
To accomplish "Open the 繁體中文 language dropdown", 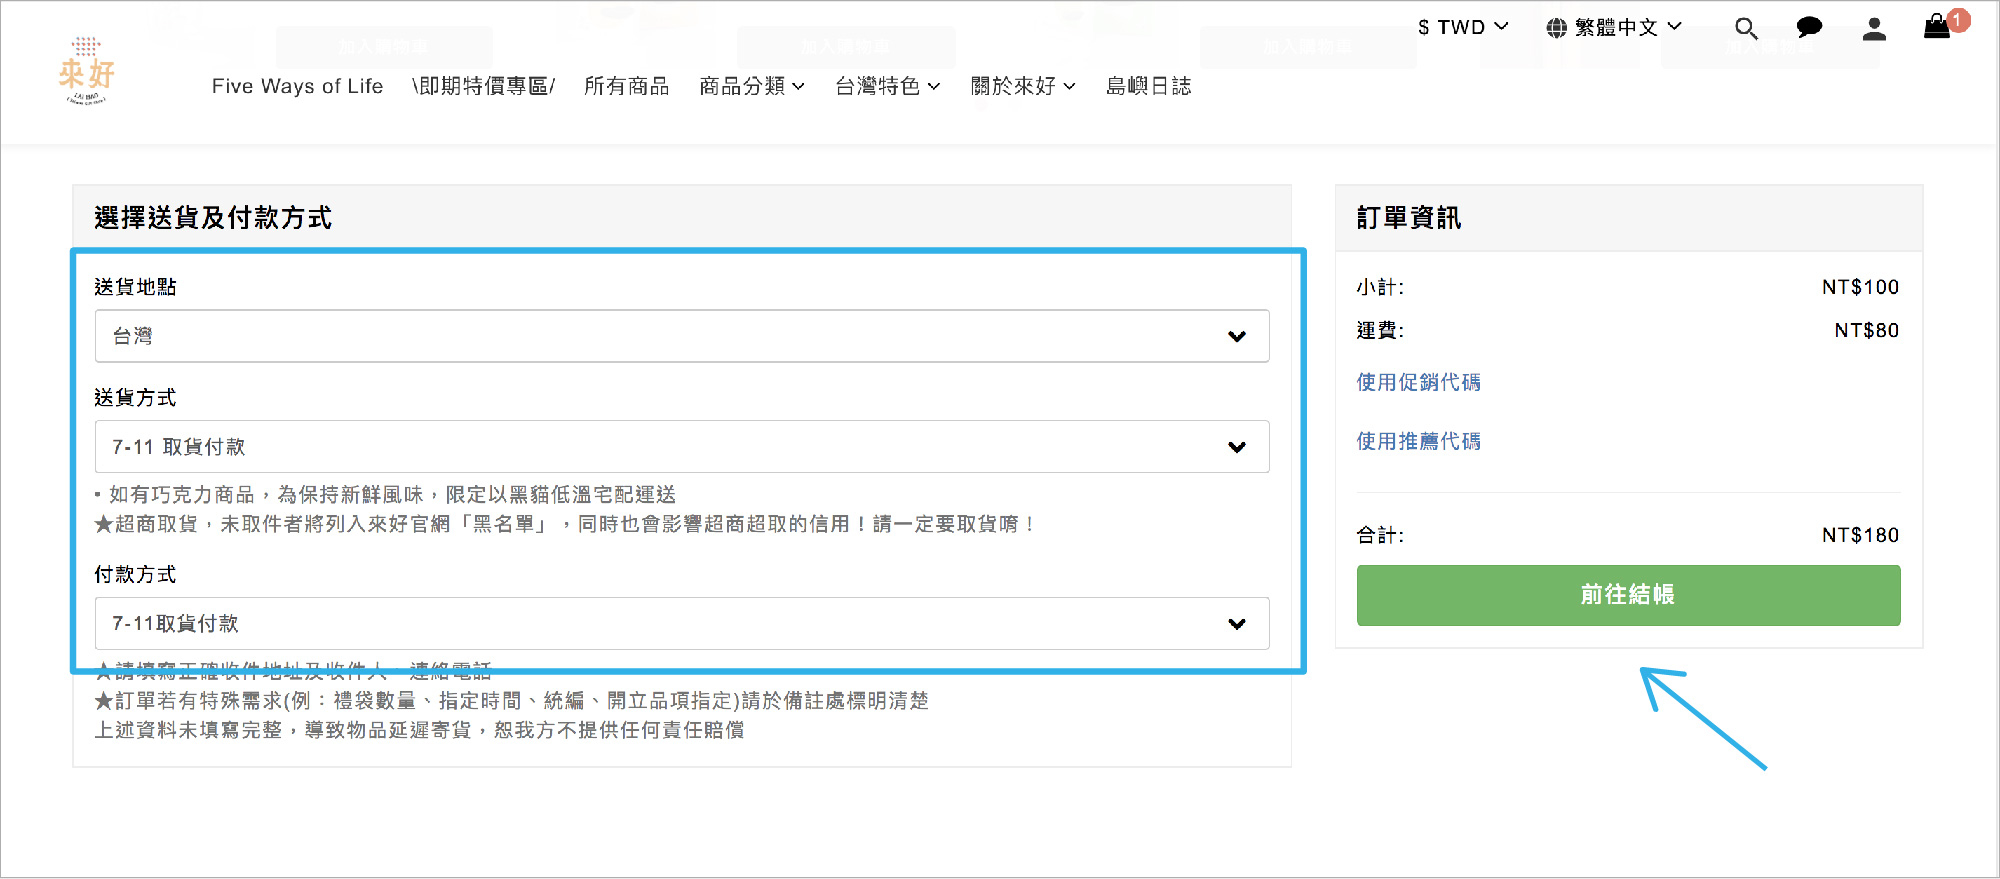I will tap(1627, 28).
